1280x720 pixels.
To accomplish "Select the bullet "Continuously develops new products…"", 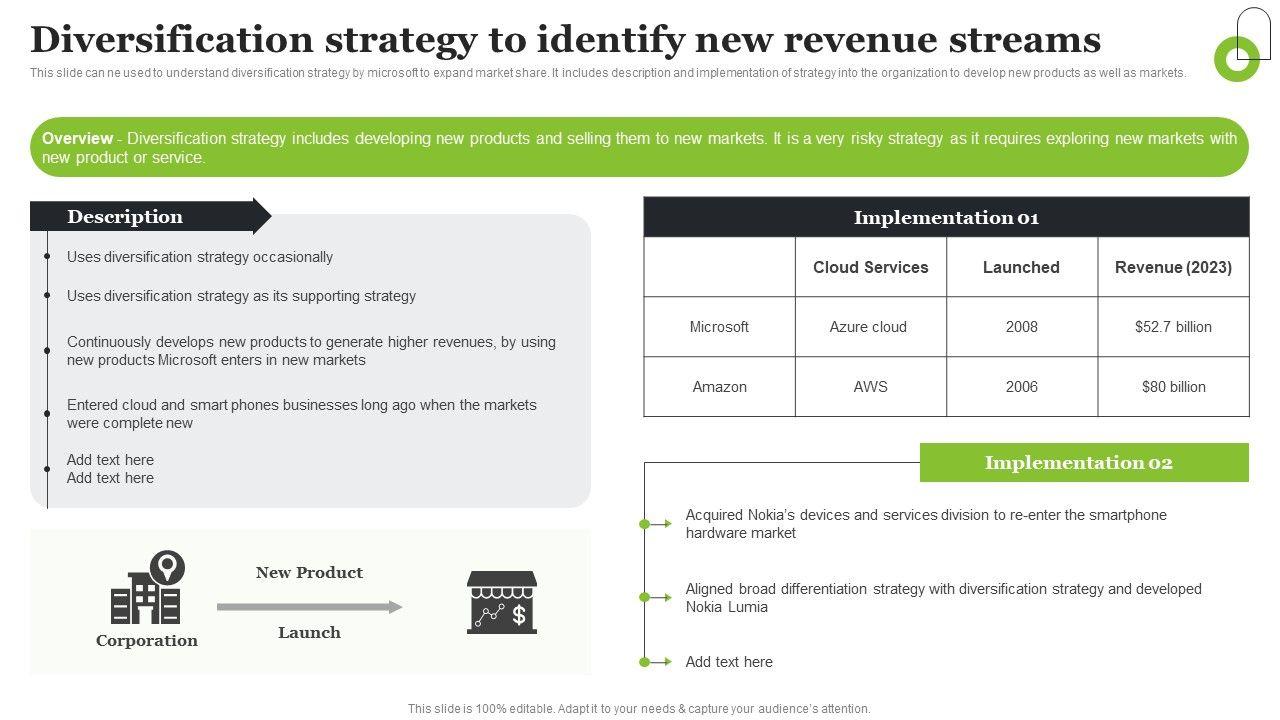I will 311,351.
